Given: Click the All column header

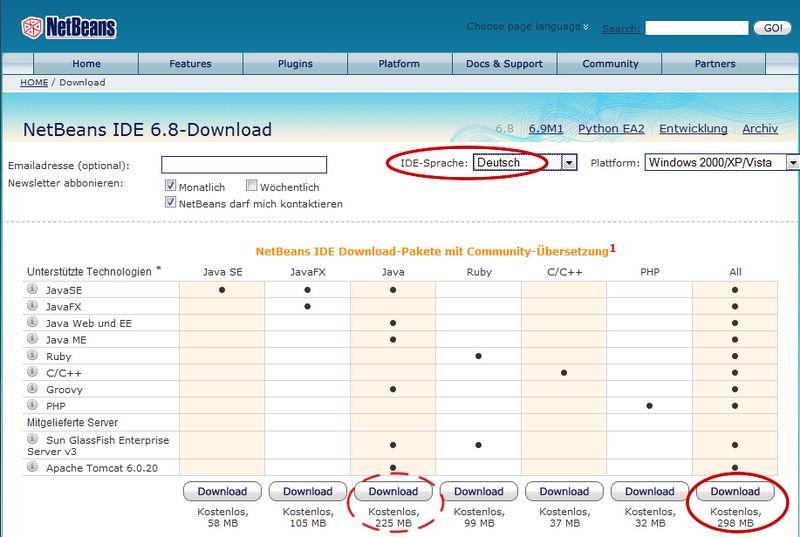Looking at the screenshot, I should 735,272.
